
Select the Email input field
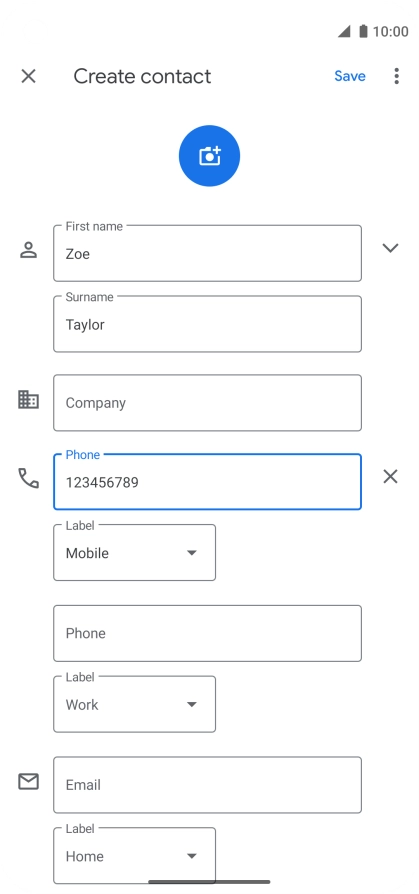pyautogui.click(x=208, y=785)
